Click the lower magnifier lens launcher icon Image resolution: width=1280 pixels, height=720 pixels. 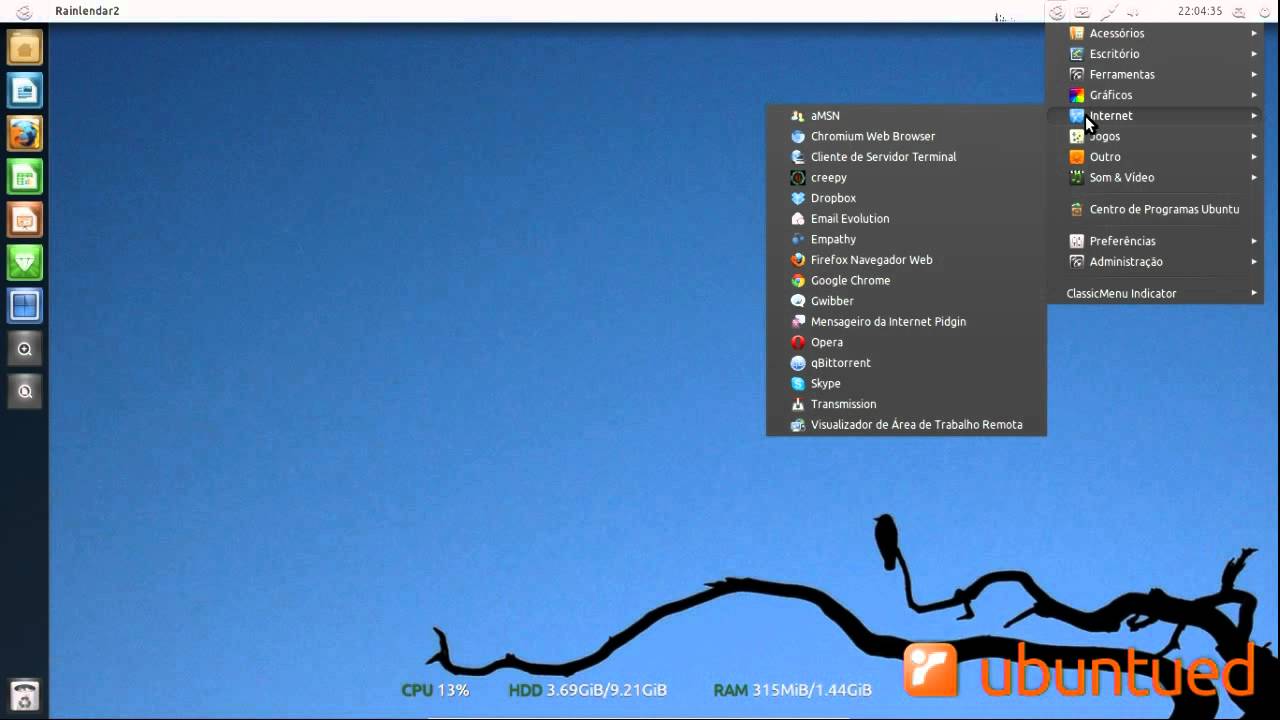pos(25,391)
